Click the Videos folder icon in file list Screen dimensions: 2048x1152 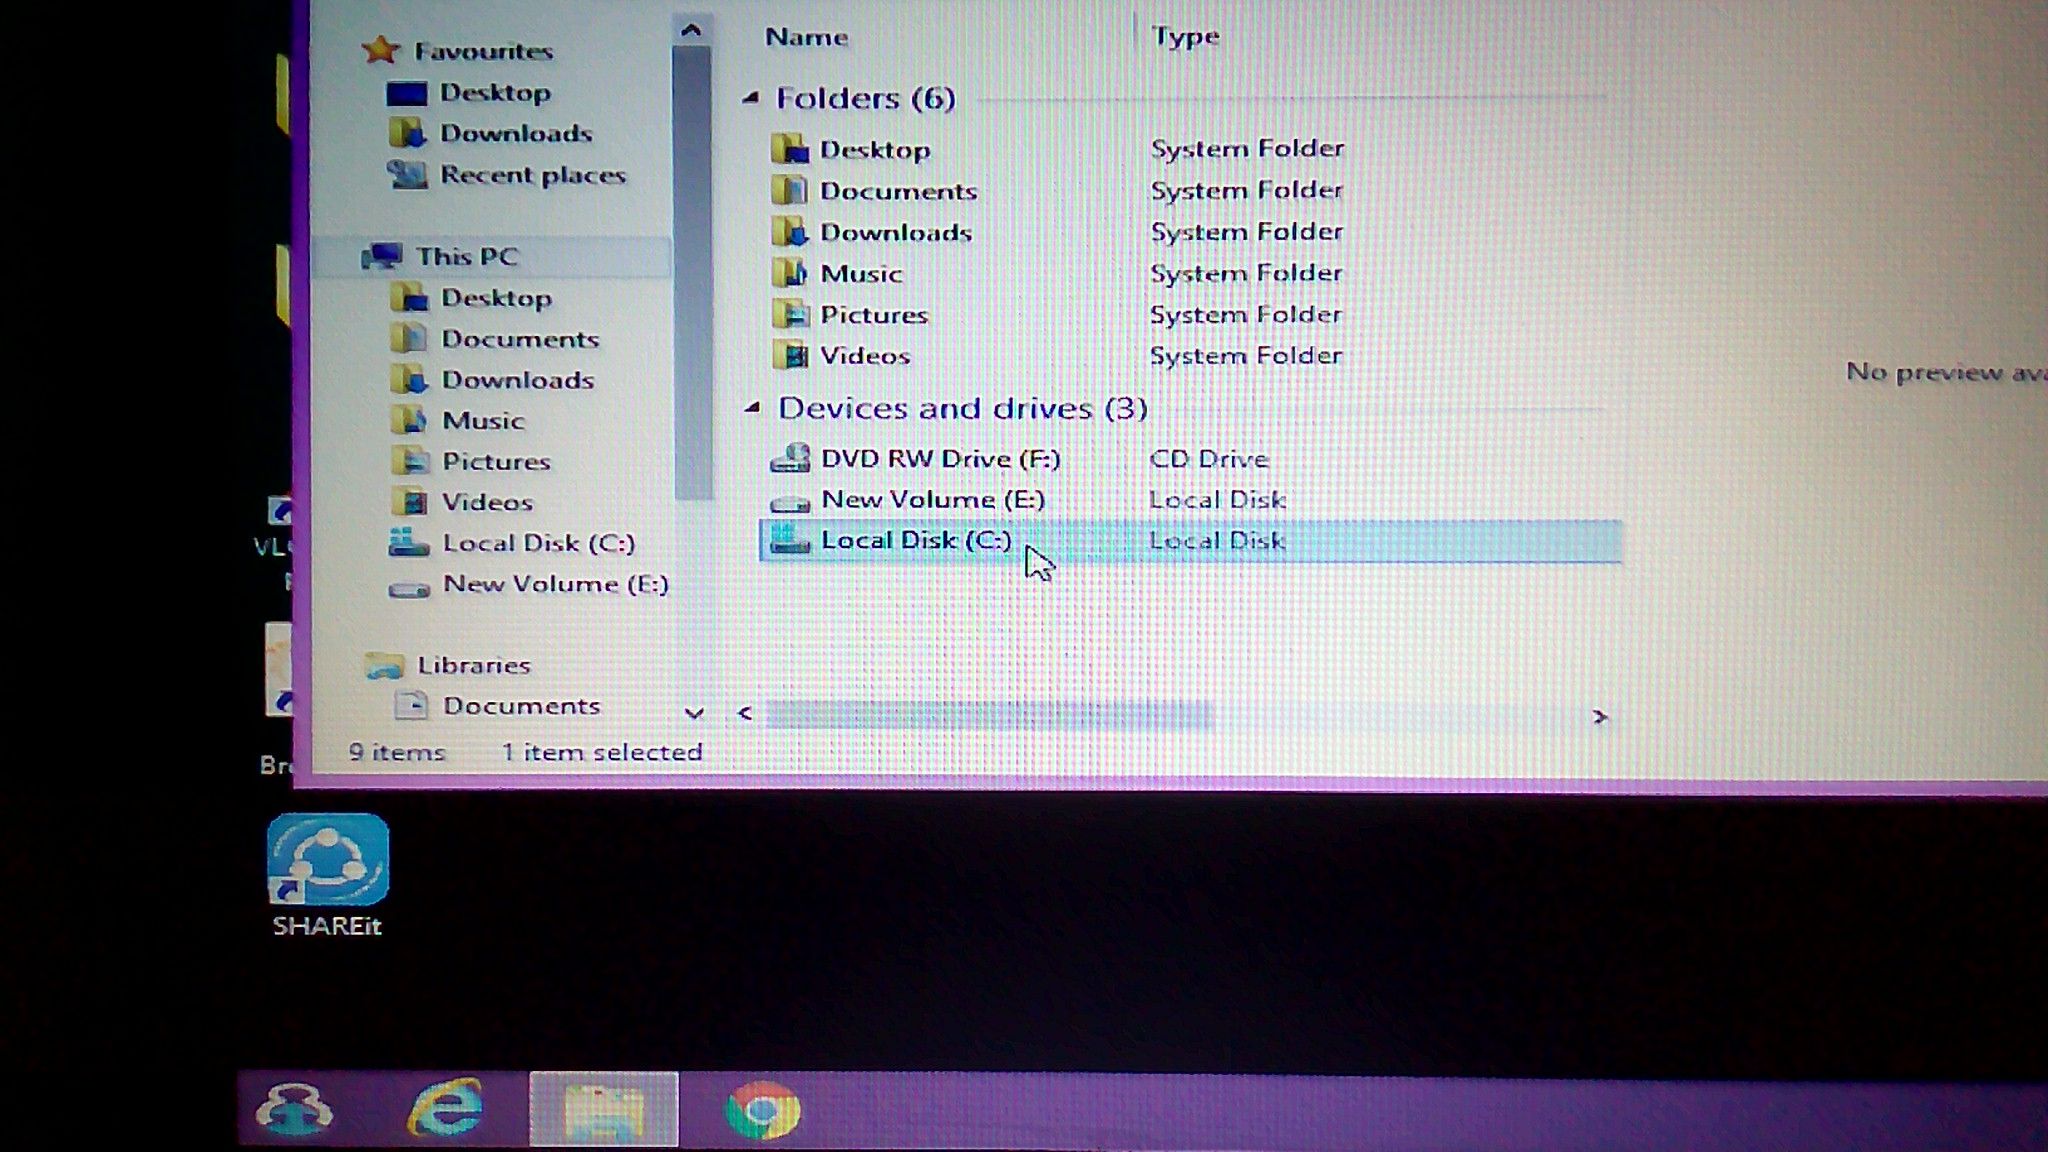tap(790, 355)
